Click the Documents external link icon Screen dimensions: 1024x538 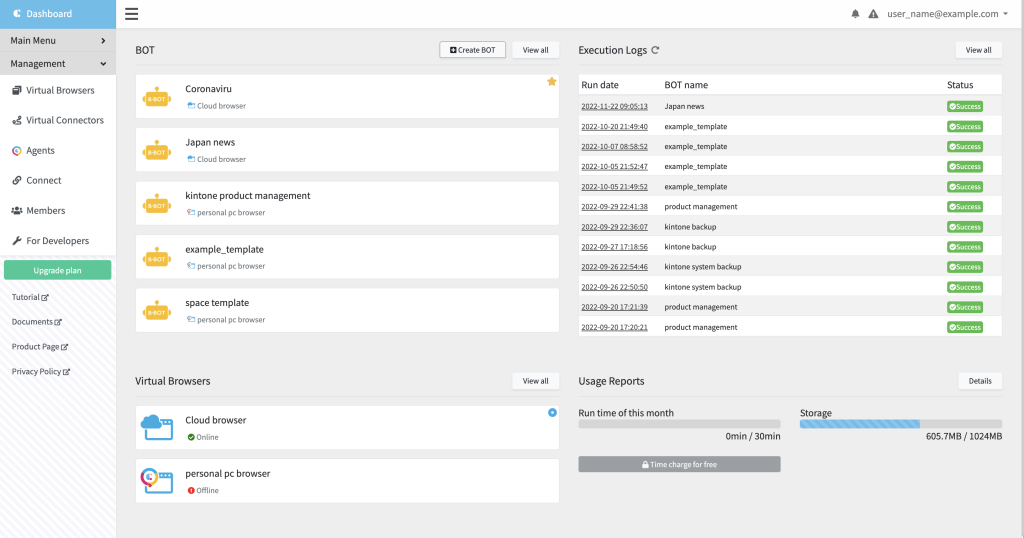tap(58, 323)
